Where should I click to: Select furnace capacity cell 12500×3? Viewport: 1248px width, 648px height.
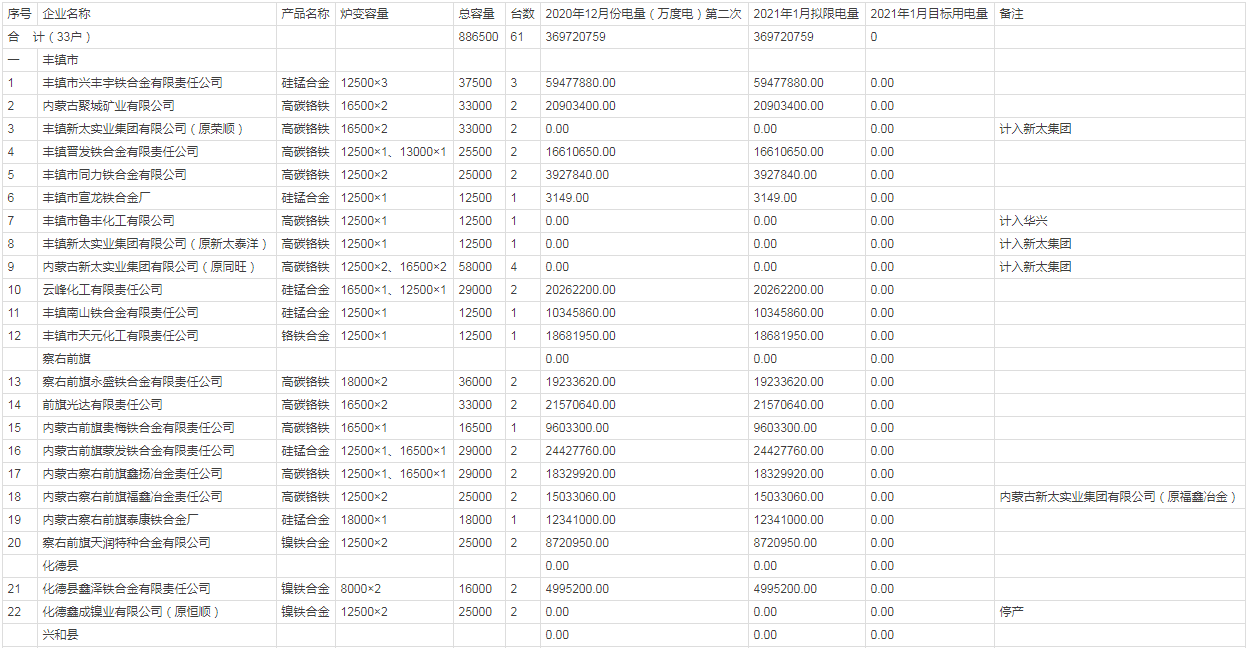pyautogui.click(x=364, y=83)
